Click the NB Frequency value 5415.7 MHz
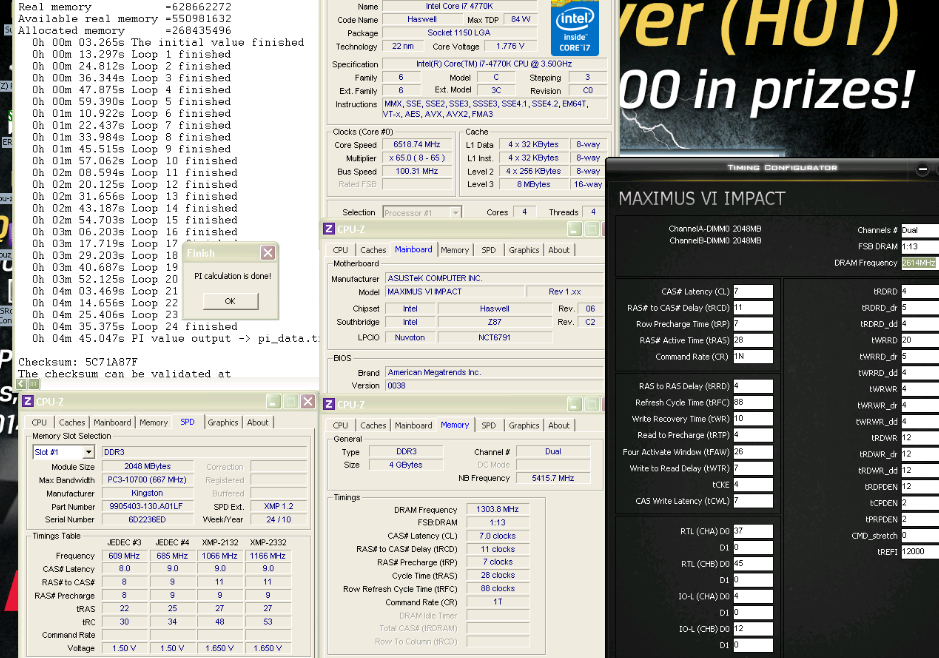This screenshot has width=939, height=658. tap(553, 478)
